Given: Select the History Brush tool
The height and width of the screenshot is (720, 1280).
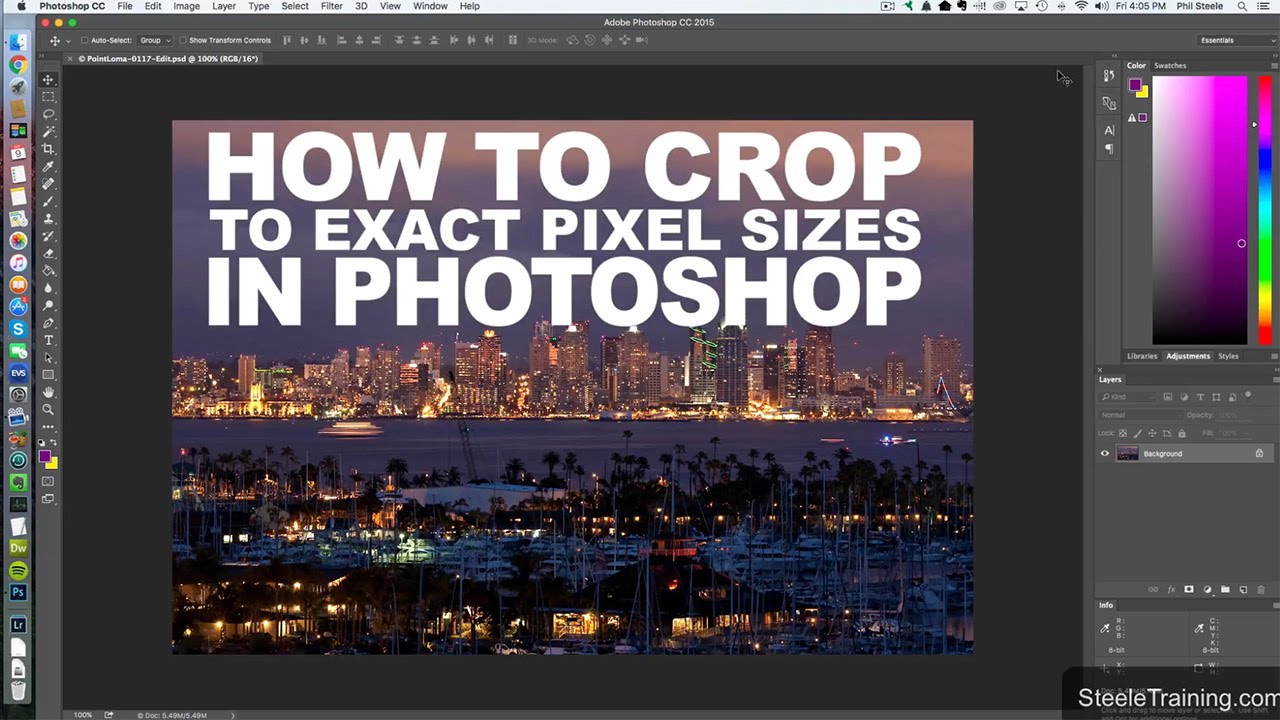Looking at the screenshot, I should [x=48, y=236].
